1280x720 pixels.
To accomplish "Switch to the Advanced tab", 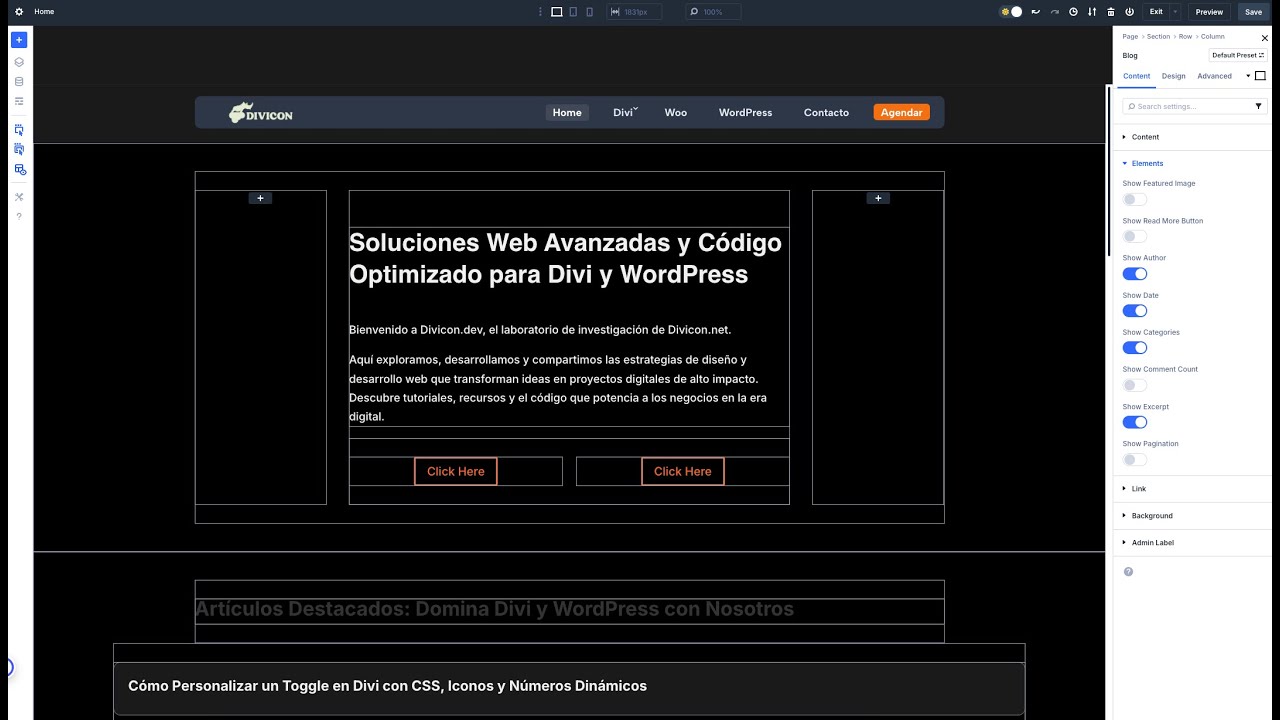I will pos(1214,76).
